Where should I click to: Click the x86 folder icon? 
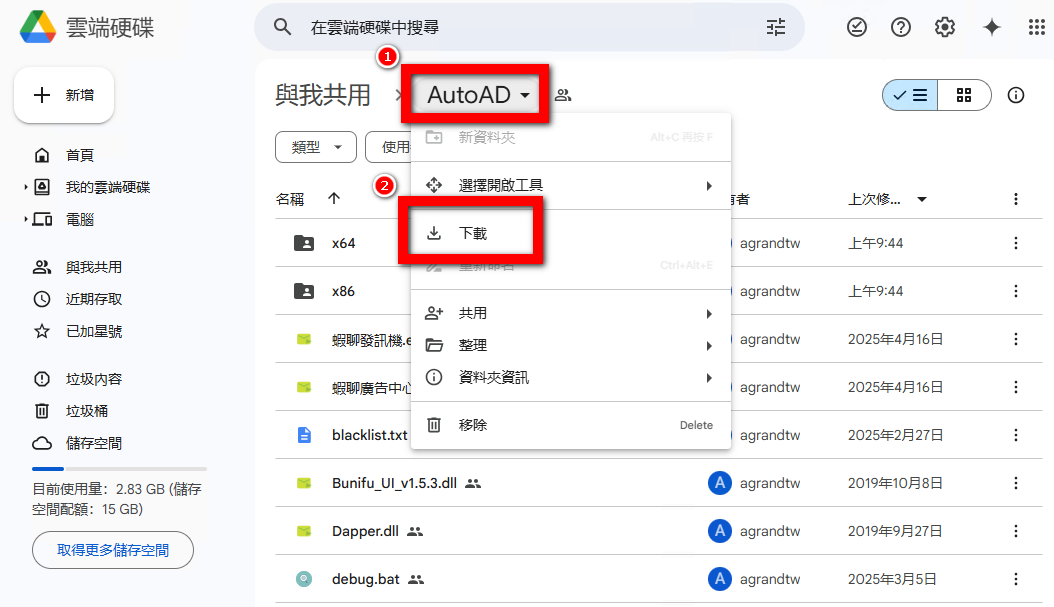(304, 291)
